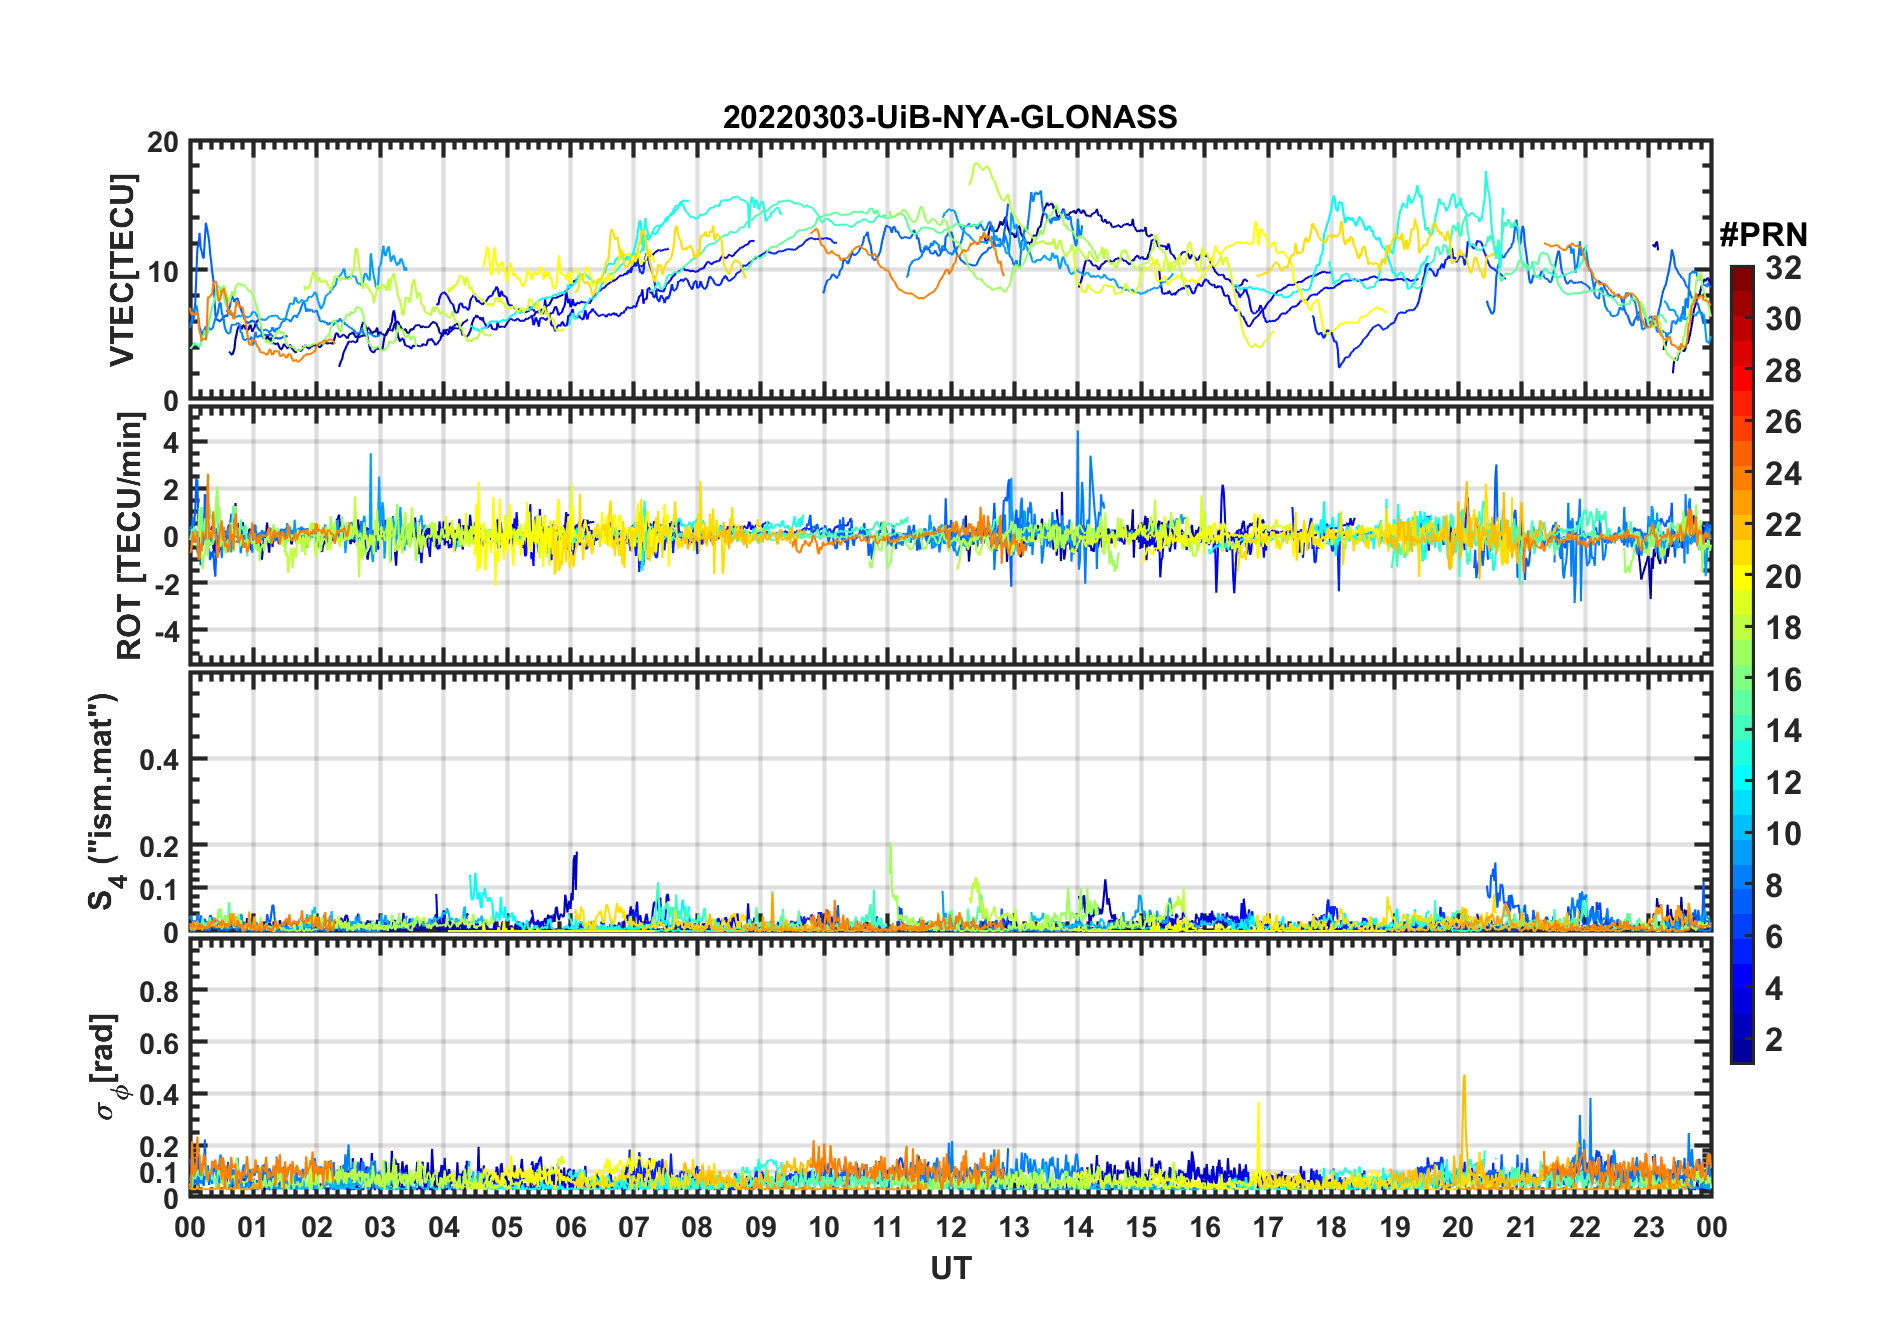Select the UT x-axis label

[951, 1269]
